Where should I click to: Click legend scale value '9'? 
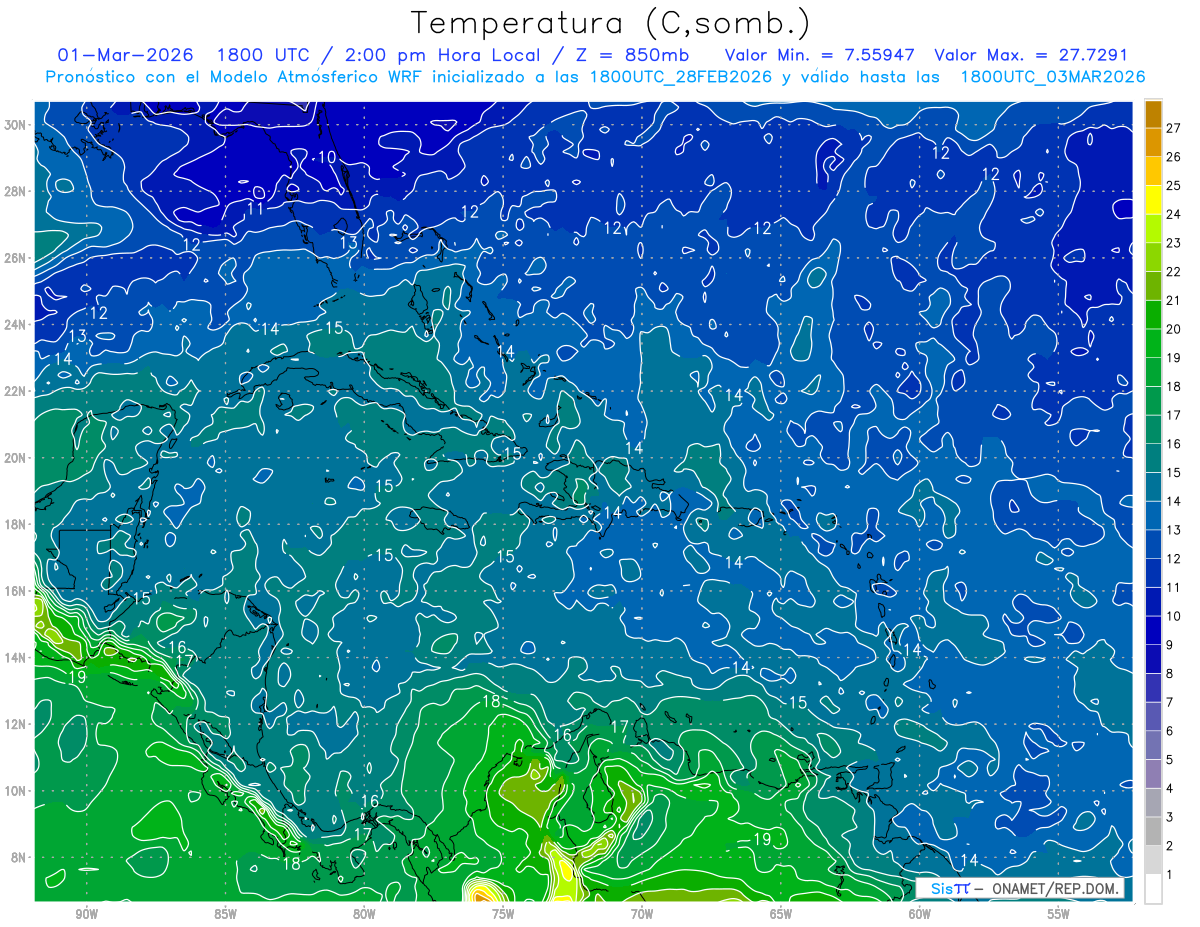1169,645
